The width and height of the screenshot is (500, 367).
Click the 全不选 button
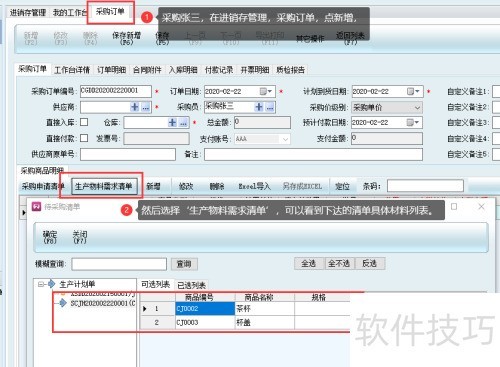(339, 263)
